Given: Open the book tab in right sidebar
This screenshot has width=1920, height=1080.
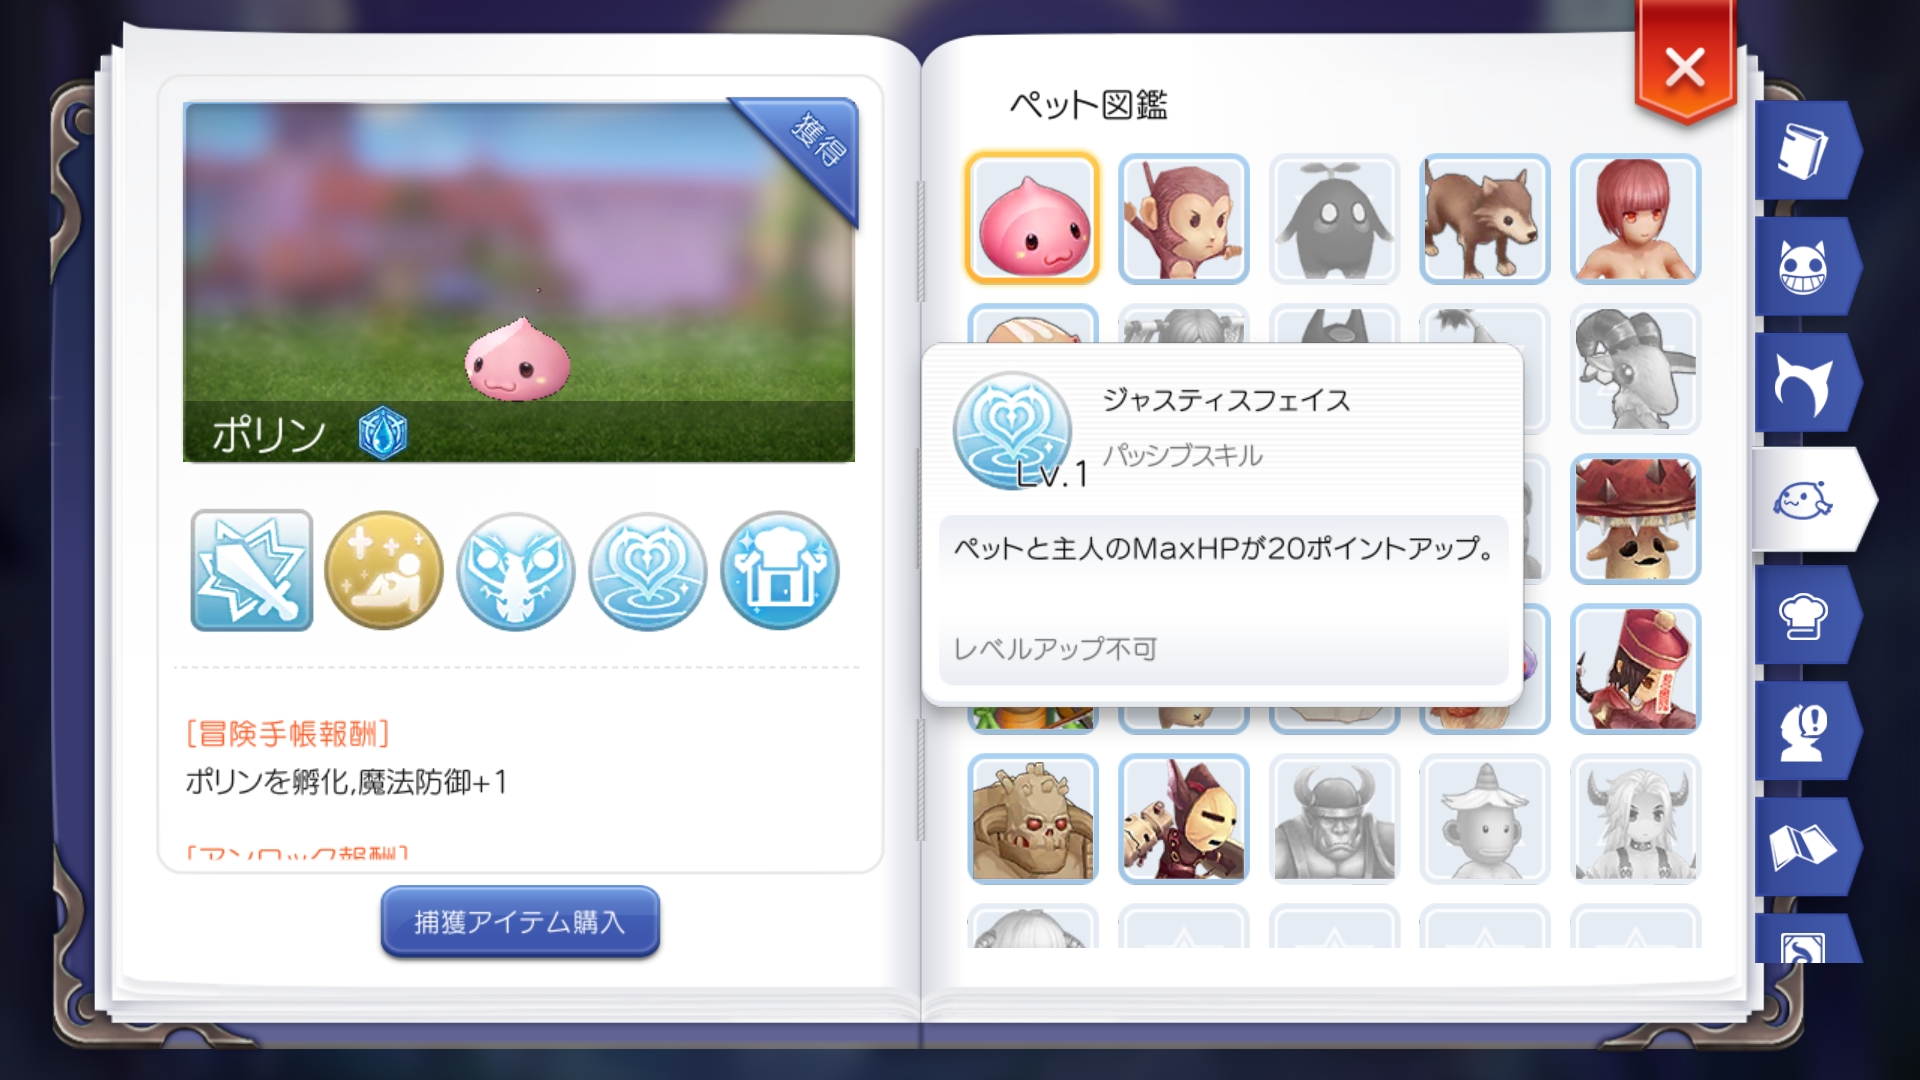Looking at the screenshot, I should (x=1805, y=151).
